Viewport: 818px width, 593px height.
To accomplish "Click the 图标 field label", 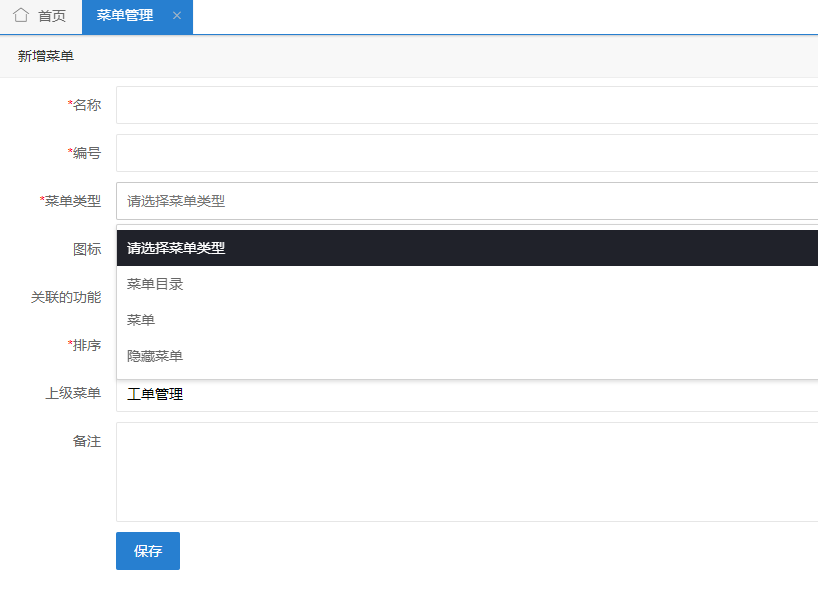I will pos(87,249).
